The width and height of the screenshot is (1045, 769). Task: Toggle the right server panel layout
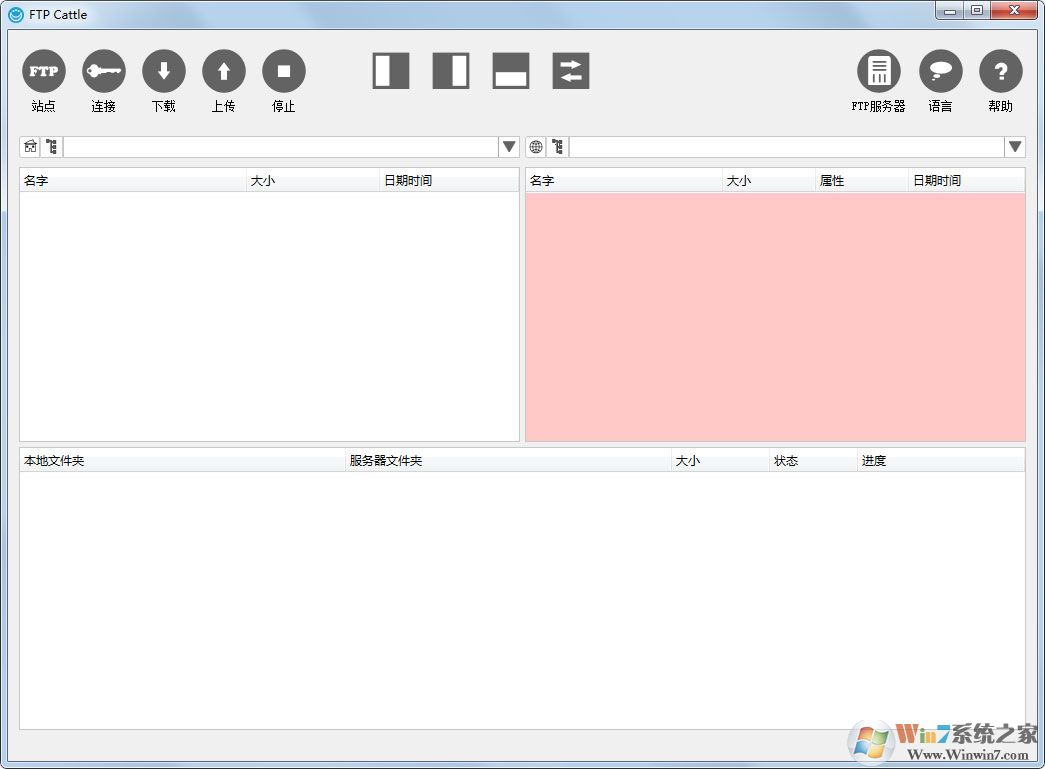click(451, 71)
